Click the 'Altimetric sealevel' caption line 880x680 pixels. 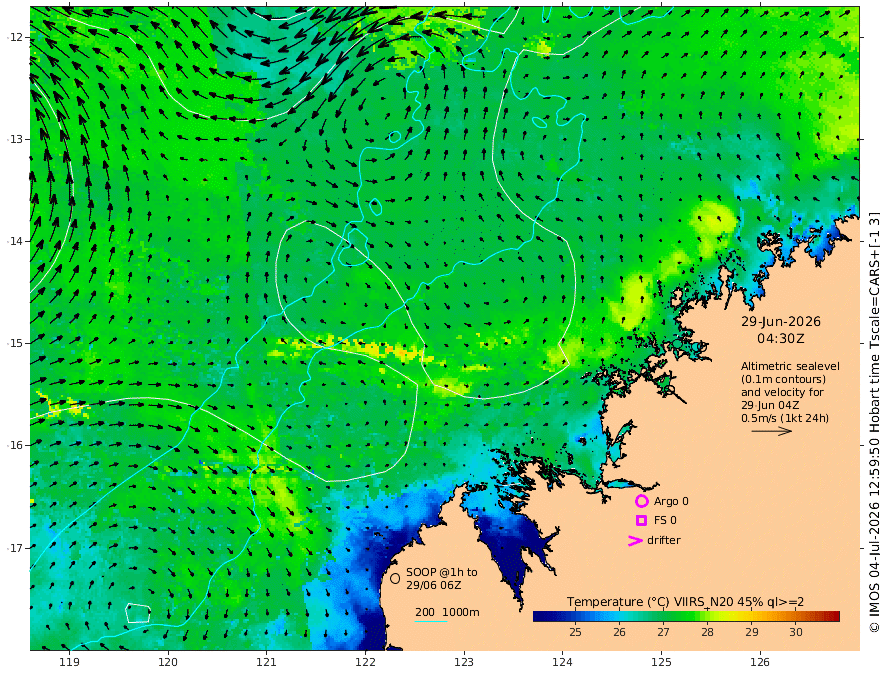pos(790,366)
